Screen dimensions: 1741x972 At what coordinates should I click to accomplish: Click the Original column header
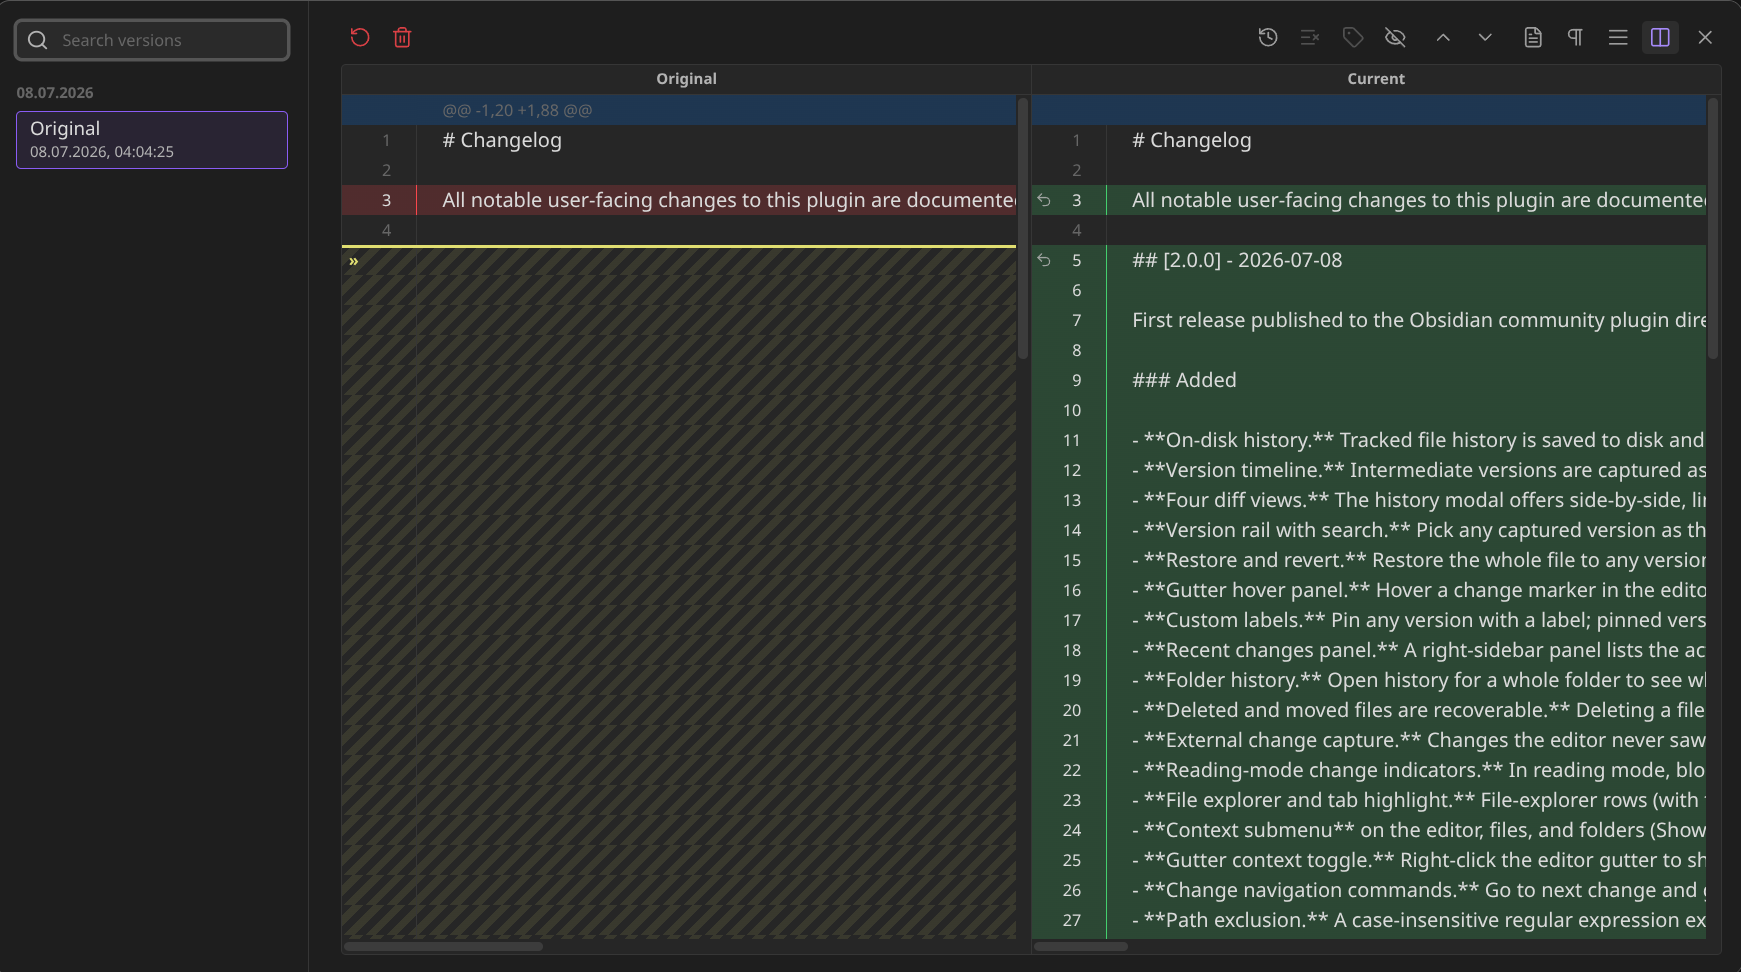click(686, 79)
